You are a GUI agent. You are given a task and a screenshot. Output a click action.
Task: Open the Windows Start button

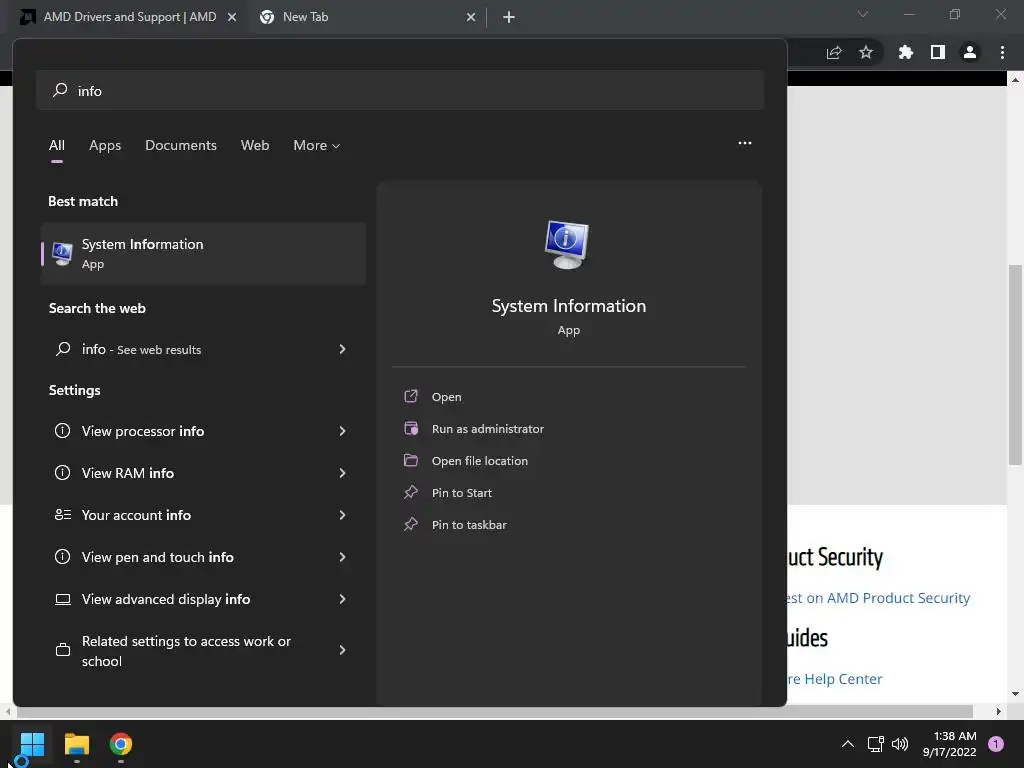[x=32, y=744]
